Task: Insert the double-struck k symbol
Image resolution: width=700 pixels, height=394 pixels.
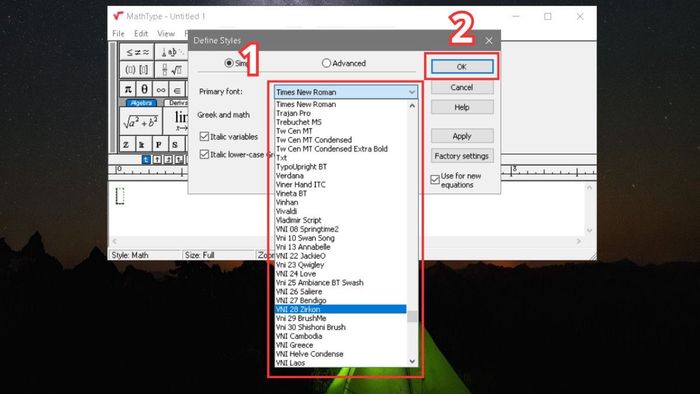Action: pyautogui.click(x=142, y=144)
